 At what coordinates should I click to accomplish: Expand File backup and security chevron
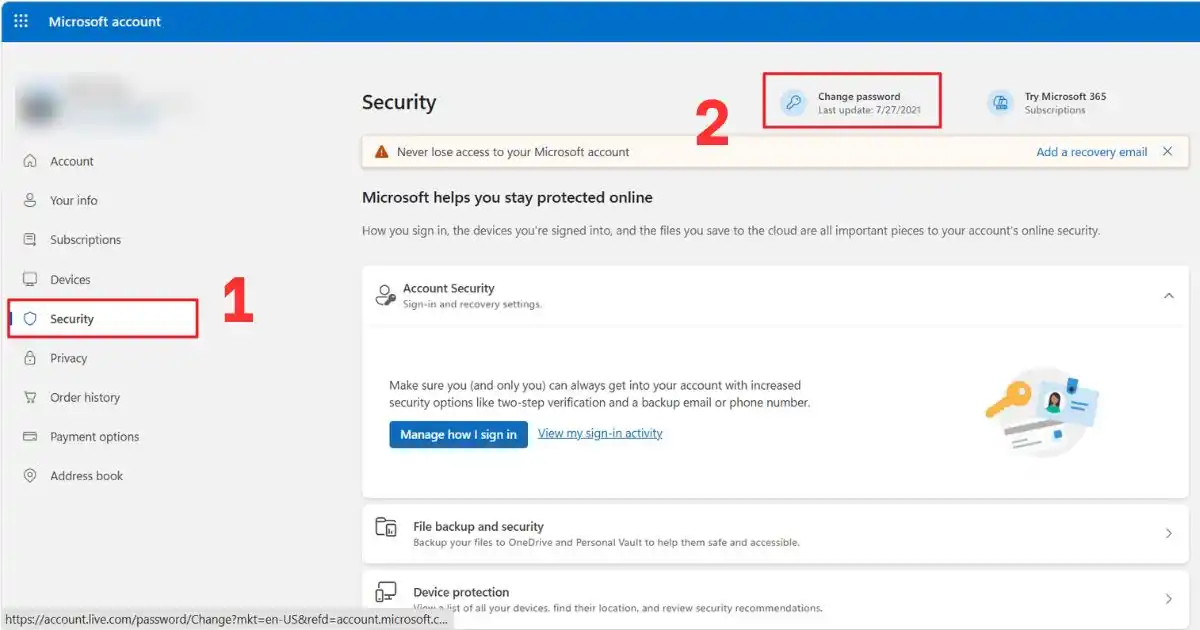[1168, 534]
